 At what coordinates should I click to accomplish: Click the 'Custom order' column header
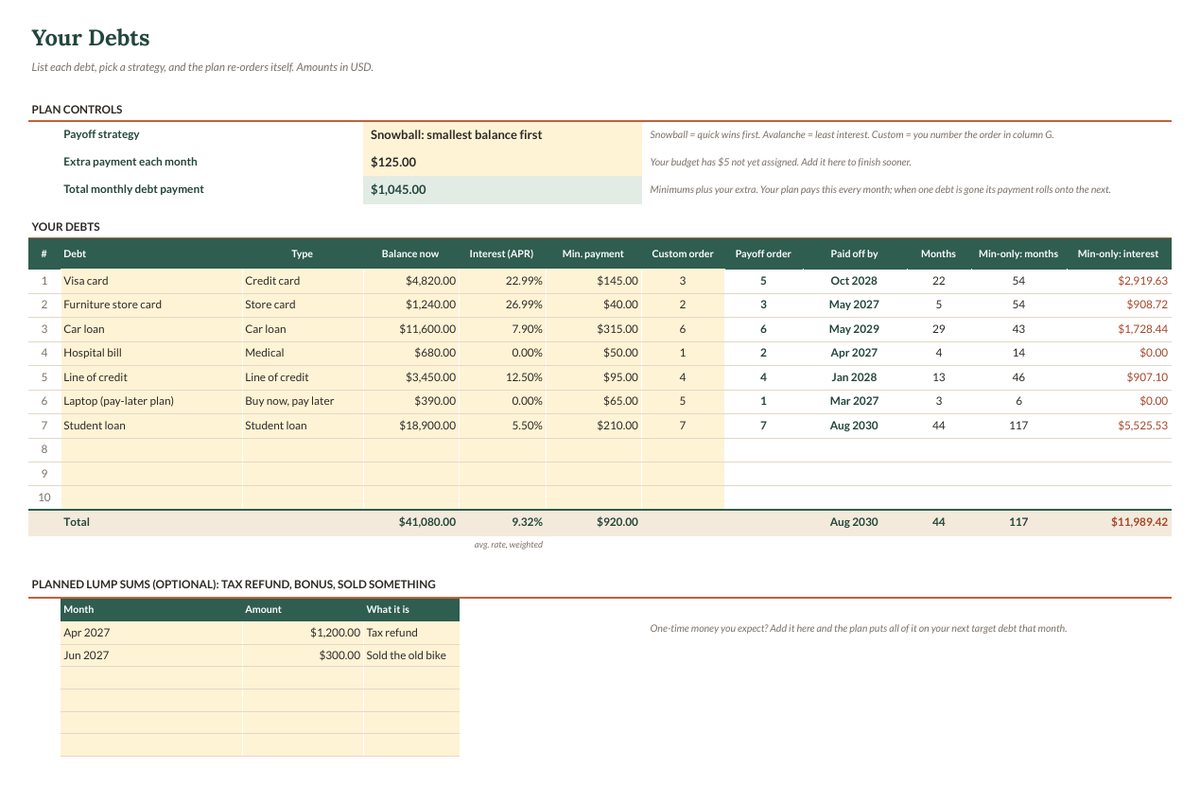(x=683, y=254)
